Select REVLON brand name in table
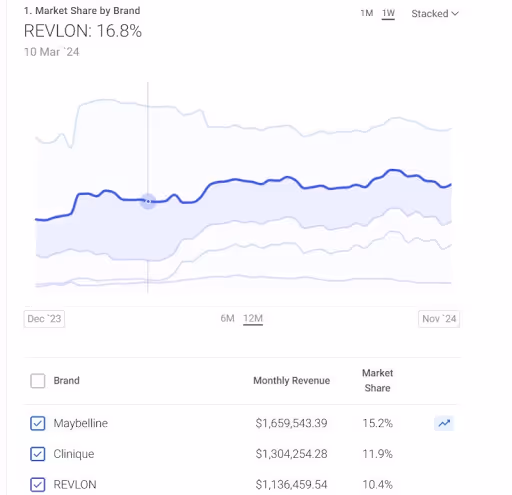 click(x=75, y=485)
